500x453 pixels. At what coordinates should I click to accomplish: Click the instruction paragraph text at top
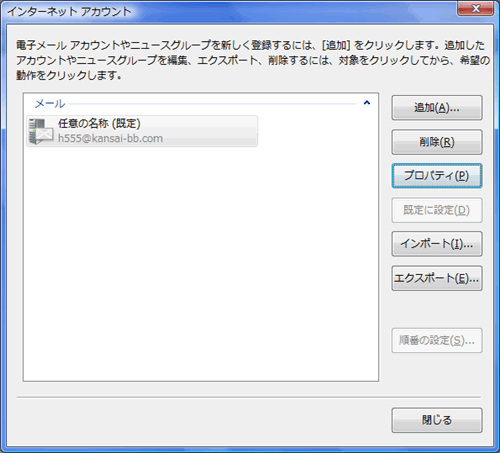[x=253, y=60]
